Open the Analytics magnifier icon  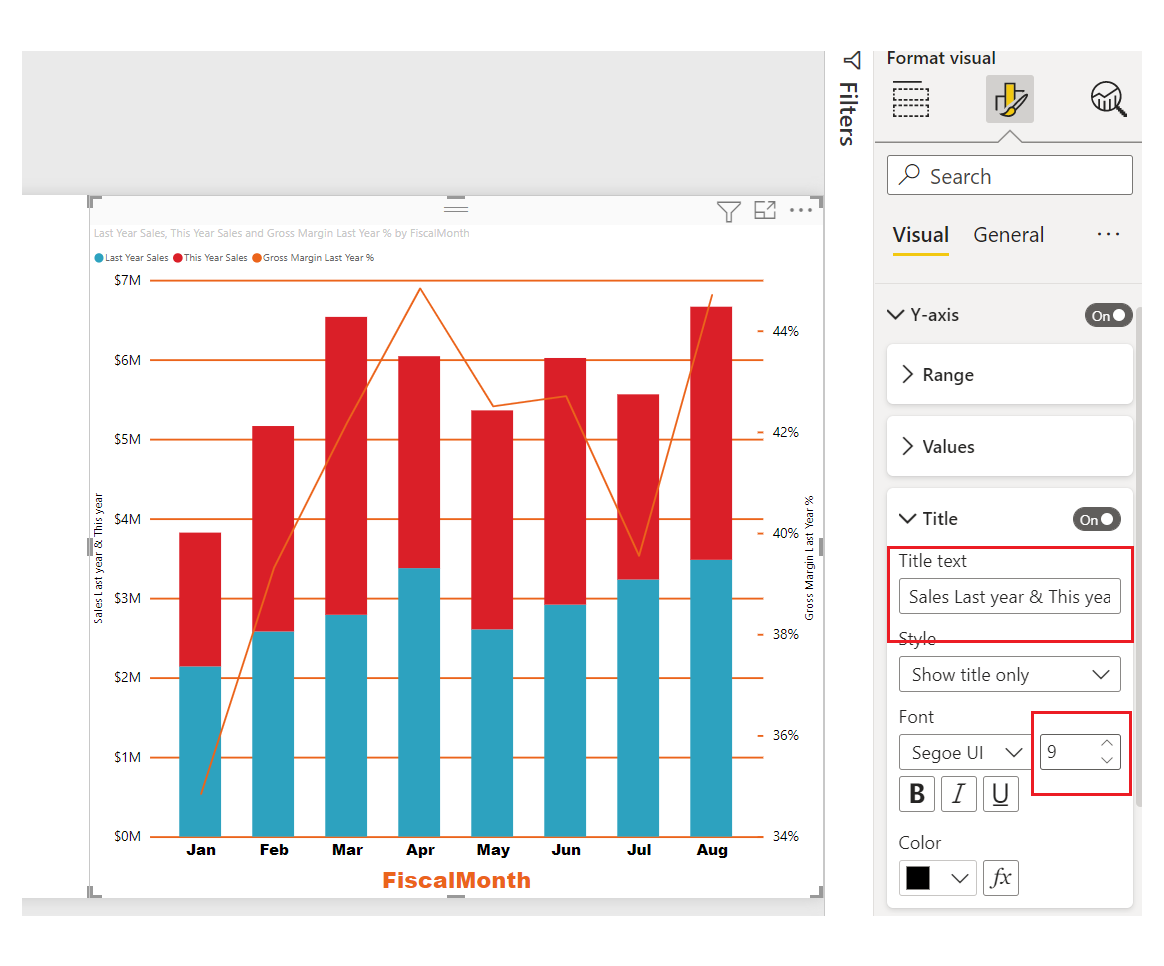click(1108, 99)
